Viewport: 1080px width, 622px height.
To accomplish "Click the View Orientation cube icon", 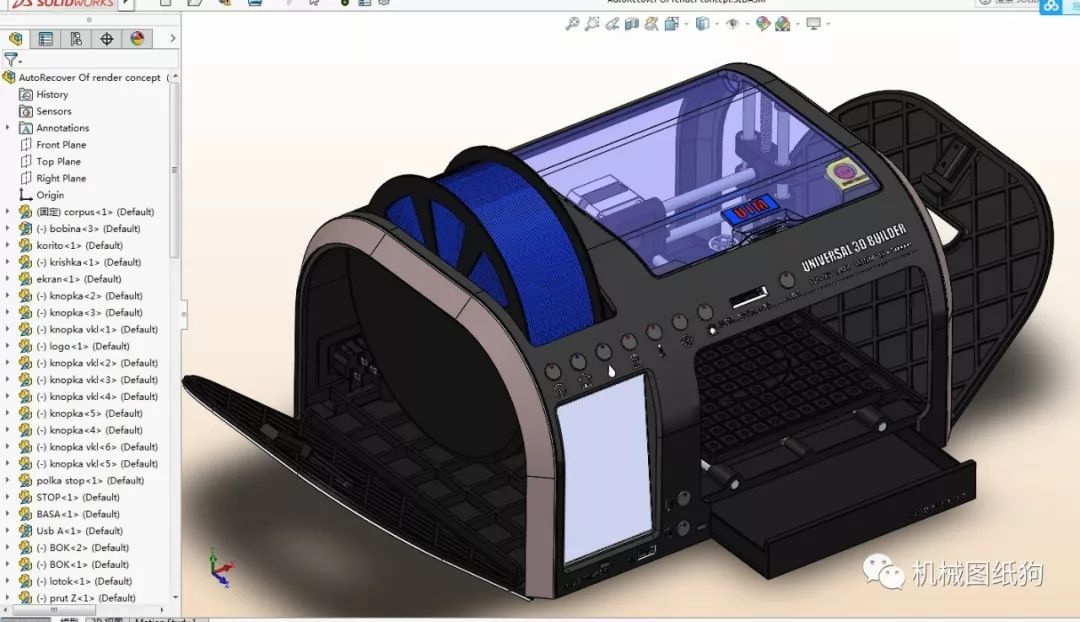I will coord(672,24).
